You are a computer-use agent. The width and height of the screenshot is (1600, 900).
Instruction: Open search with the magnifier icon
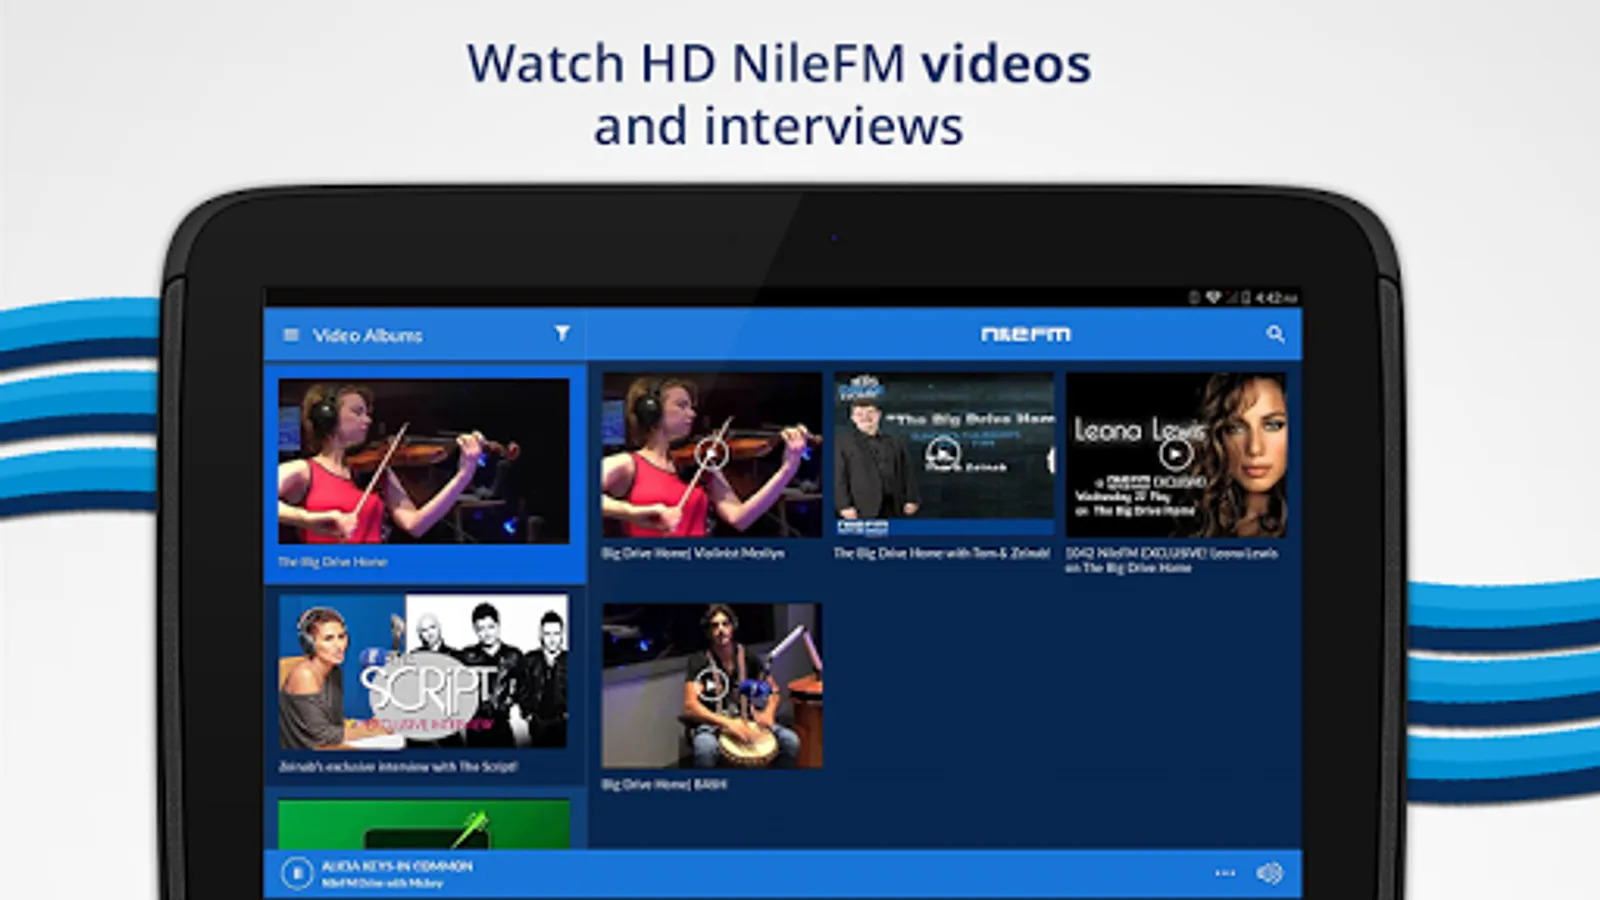1275,334
